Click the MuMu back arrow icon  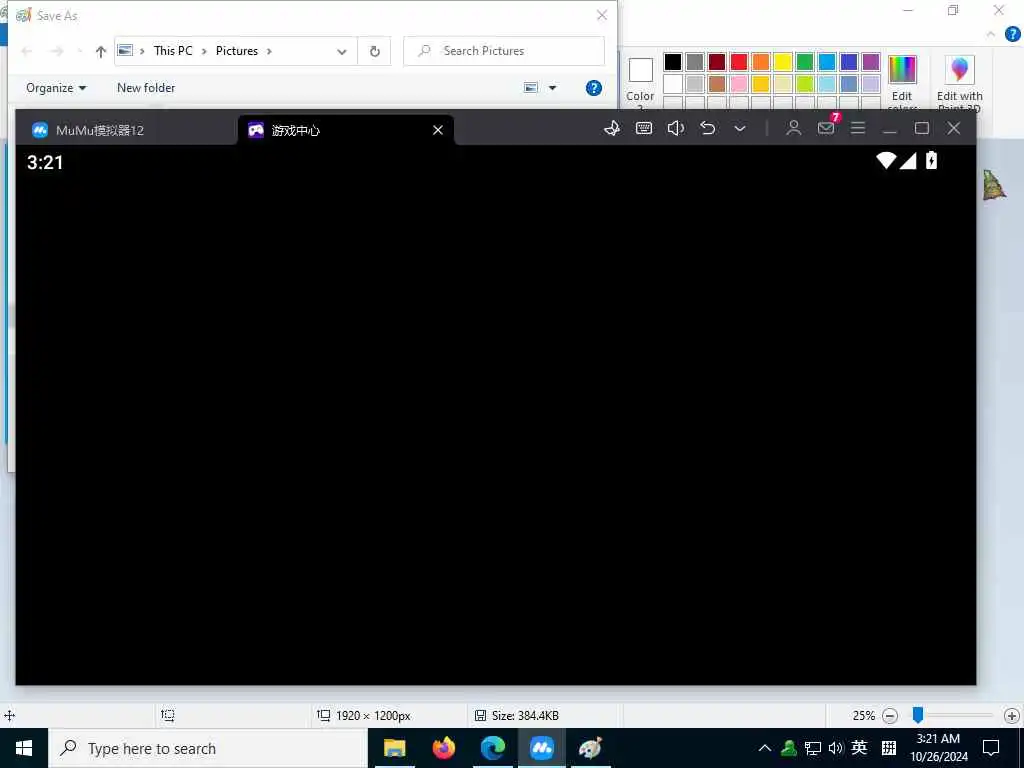click(708, 128)
